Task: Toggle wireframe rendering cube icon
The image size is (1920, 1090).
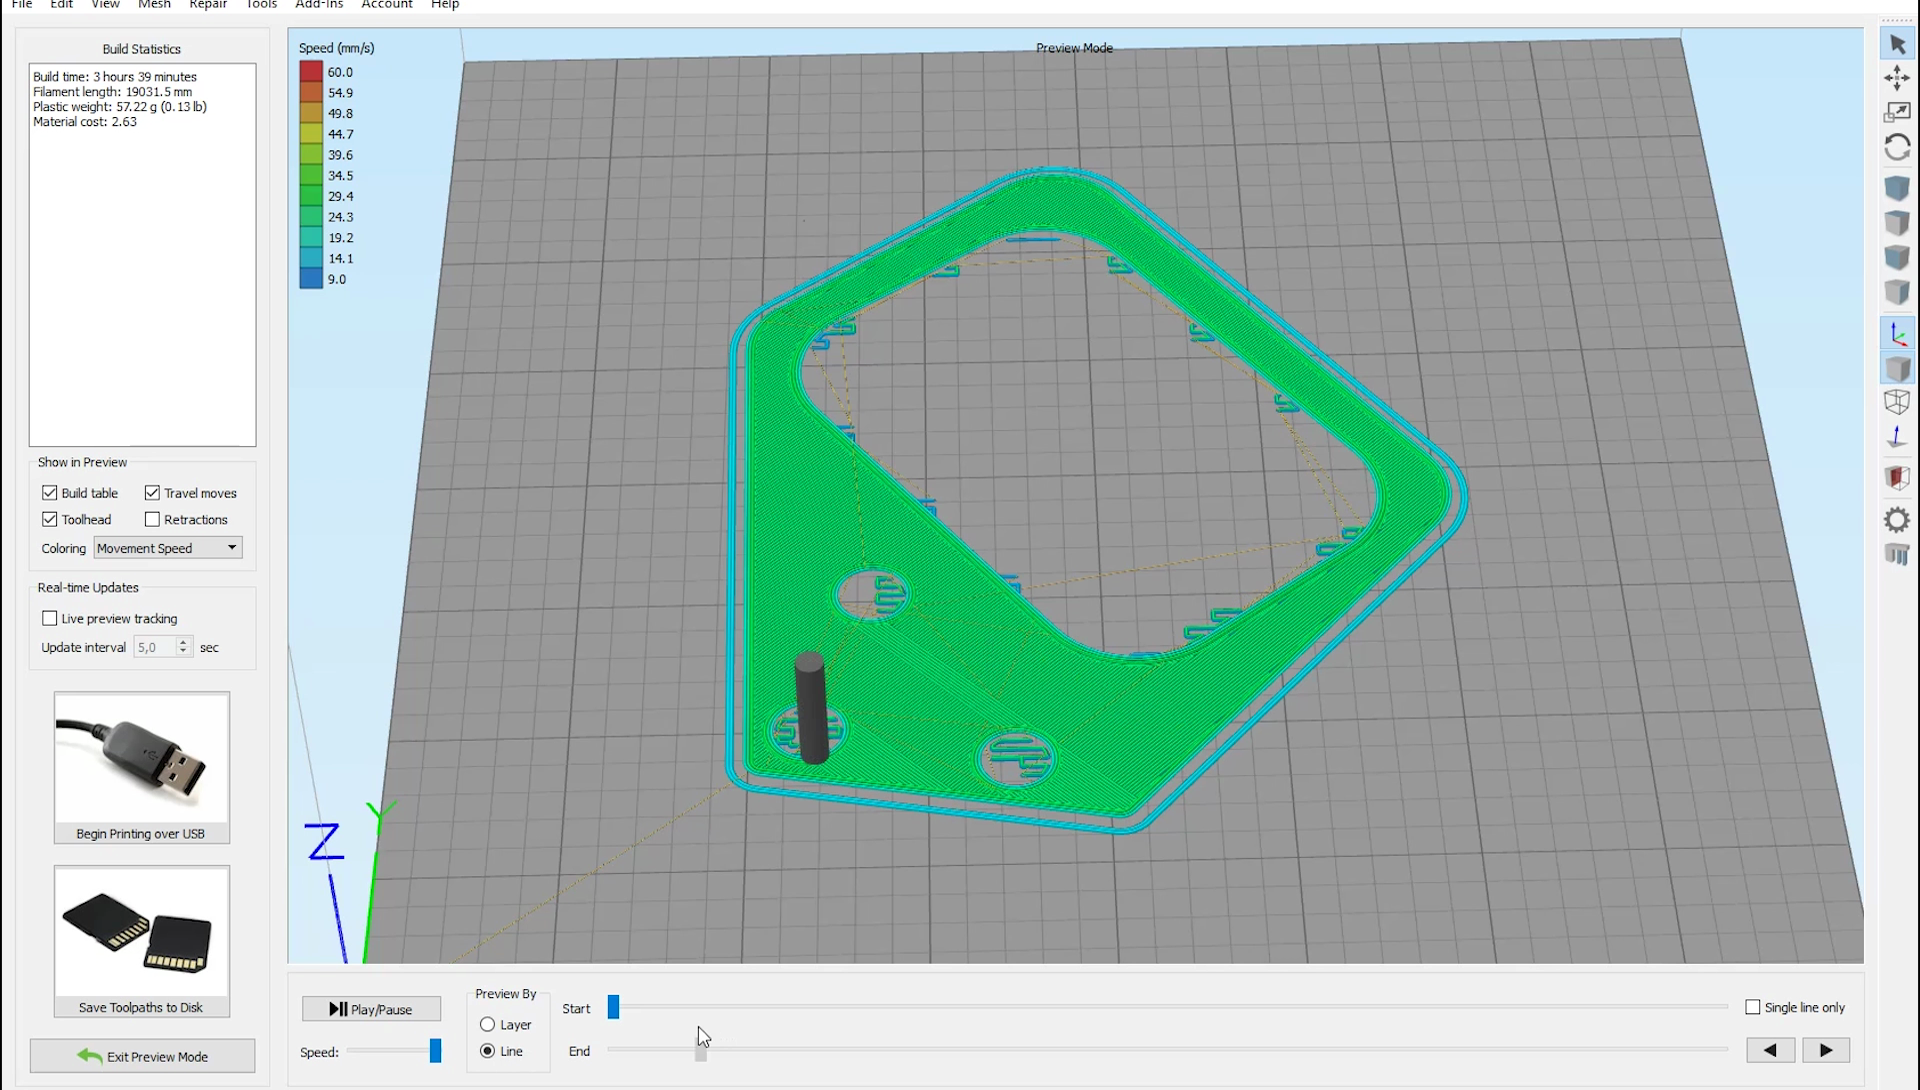Action: pos(1897,402)
